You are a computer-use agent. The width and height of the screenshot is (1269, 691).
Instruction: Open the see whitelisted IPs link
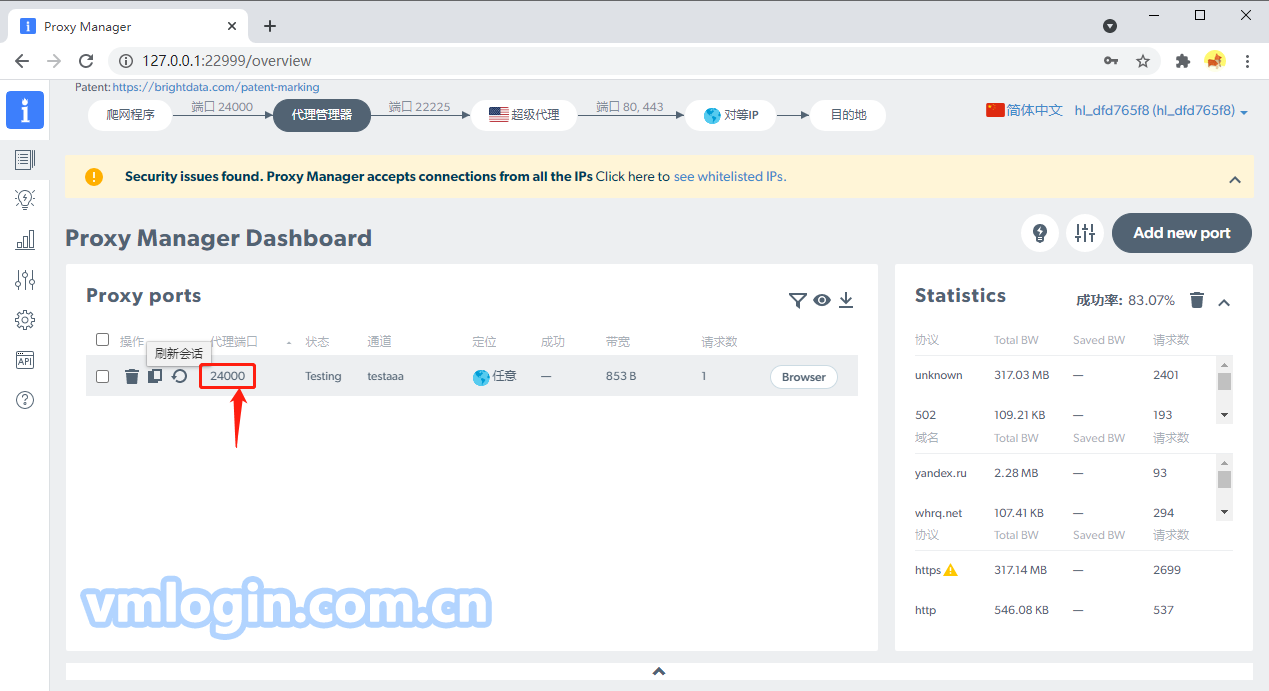coord(730,177)
